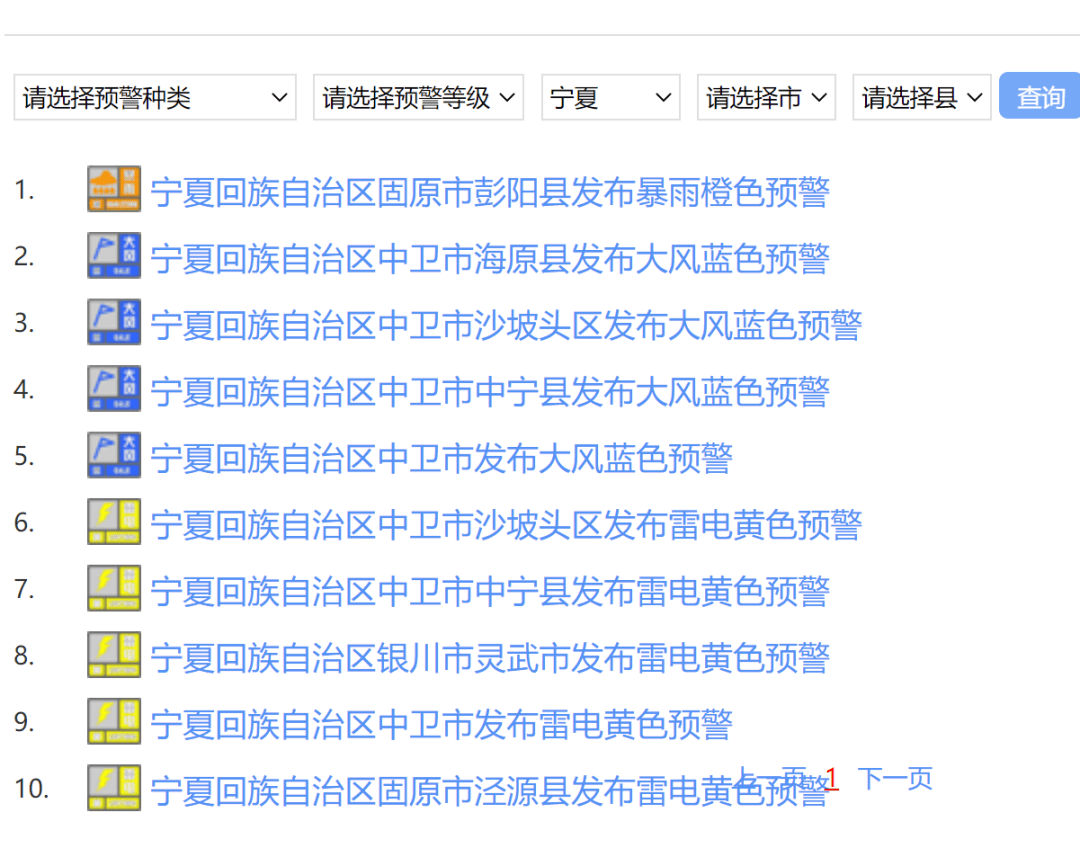This screenshot has height=857, width=1080.
Task: Open the city selector dropdown 请选择市
Action: [x=766, y=97]
